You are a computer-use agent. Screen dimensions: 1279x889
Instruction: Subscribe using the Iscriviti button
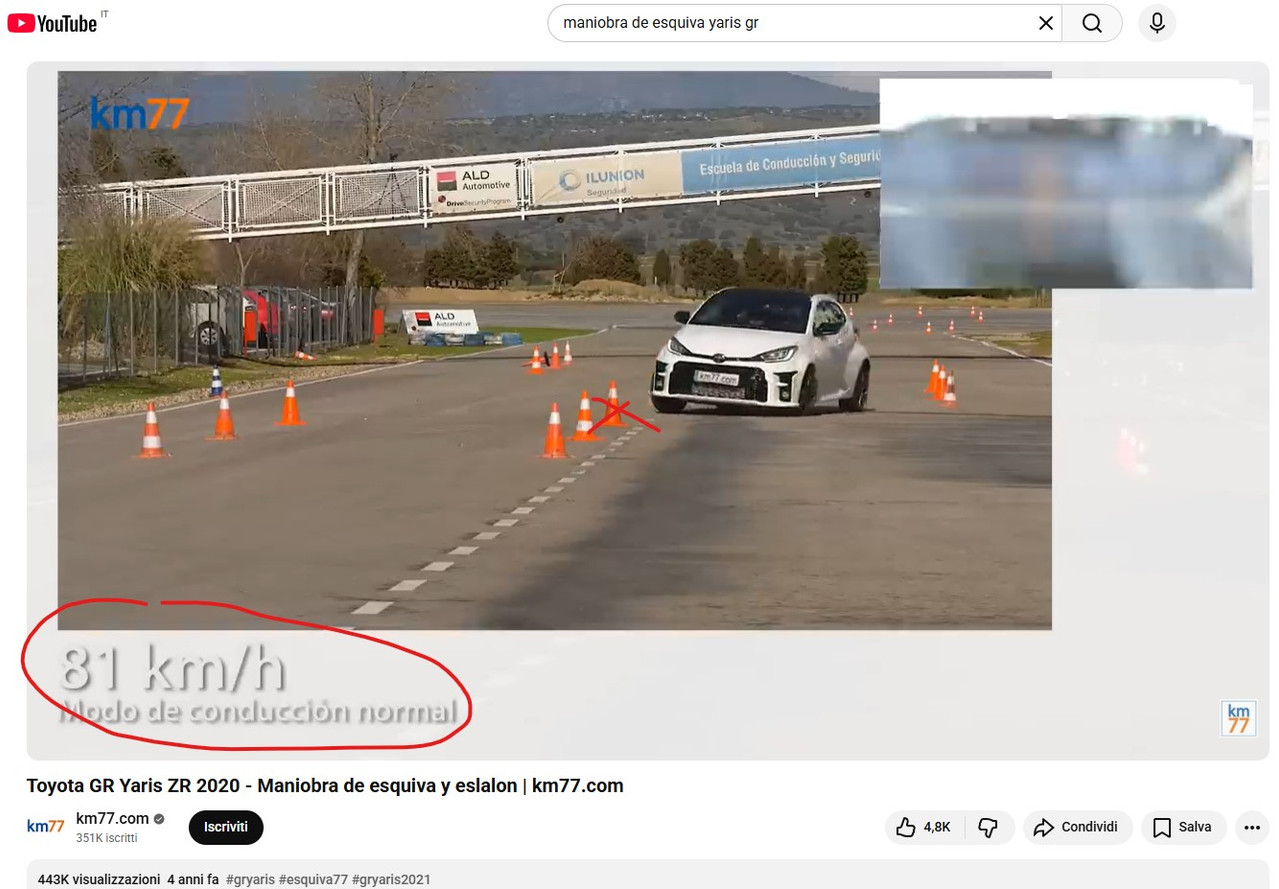[x=226, y=827]
